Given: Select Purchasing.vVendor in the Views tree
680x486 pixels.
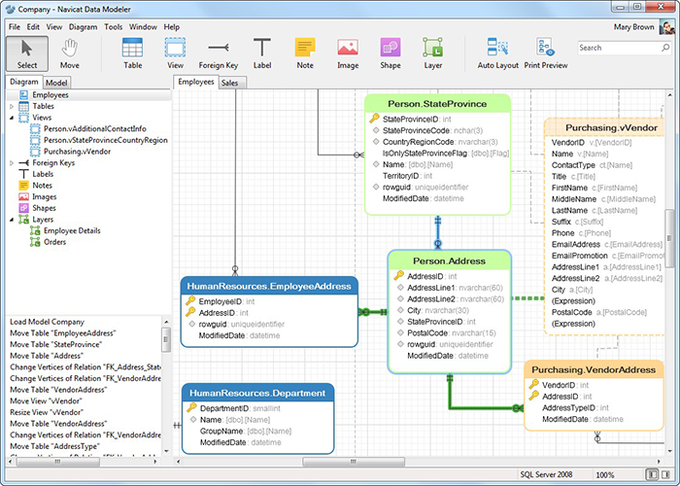Looking at the screenshot, I should [77, 151].
